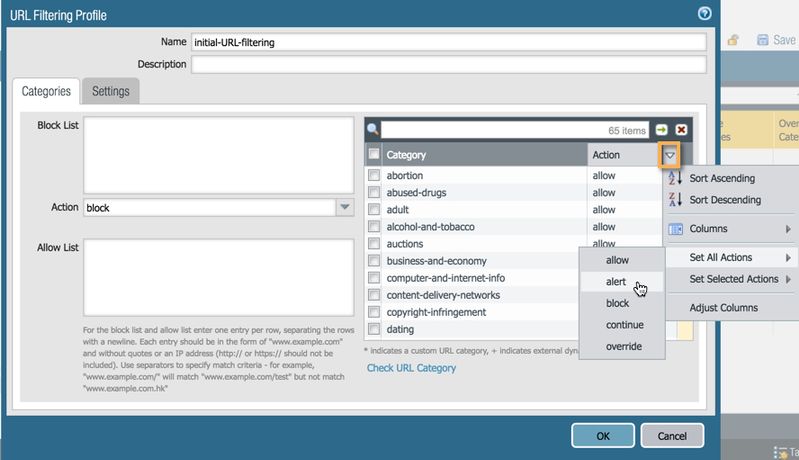Click the category search filter field
799x460 pixels.
point(515,130)
